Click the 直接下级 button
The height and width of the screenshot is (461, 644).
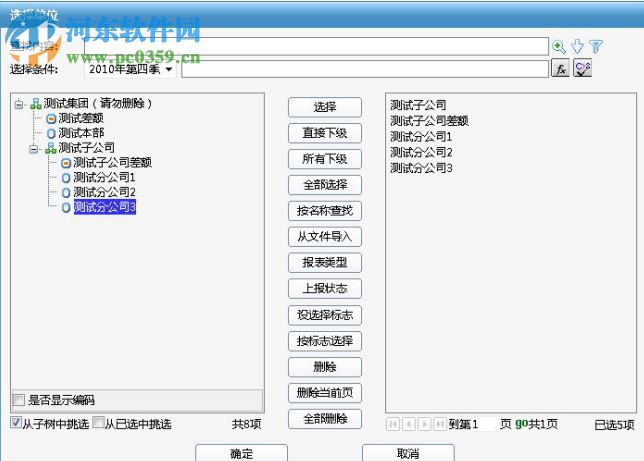[325, 133]
